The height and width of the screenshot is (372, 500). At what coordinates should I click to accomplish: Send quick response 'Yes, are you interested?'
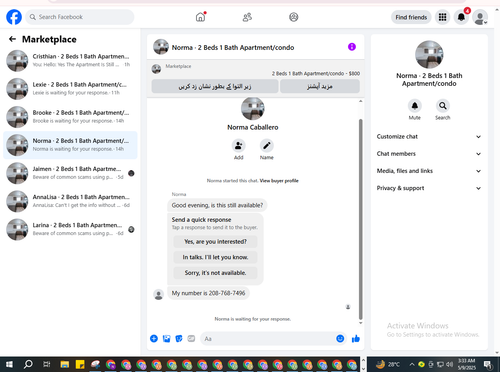click(215, 242)
